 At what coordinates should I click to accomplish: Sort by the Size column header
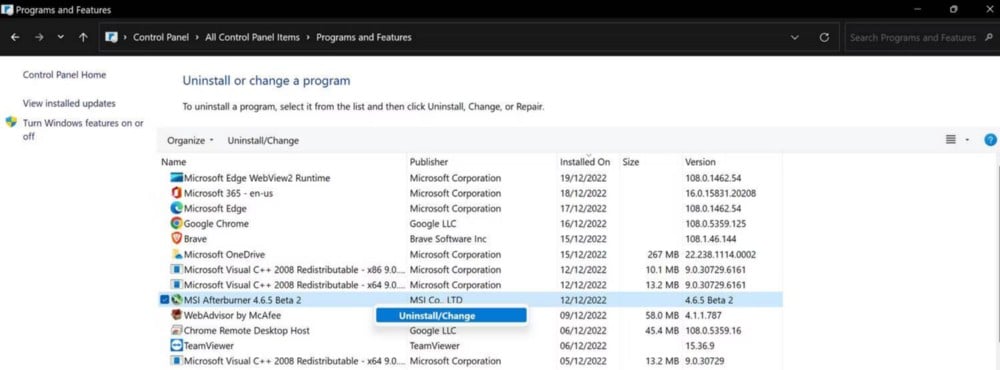[630, 162]
